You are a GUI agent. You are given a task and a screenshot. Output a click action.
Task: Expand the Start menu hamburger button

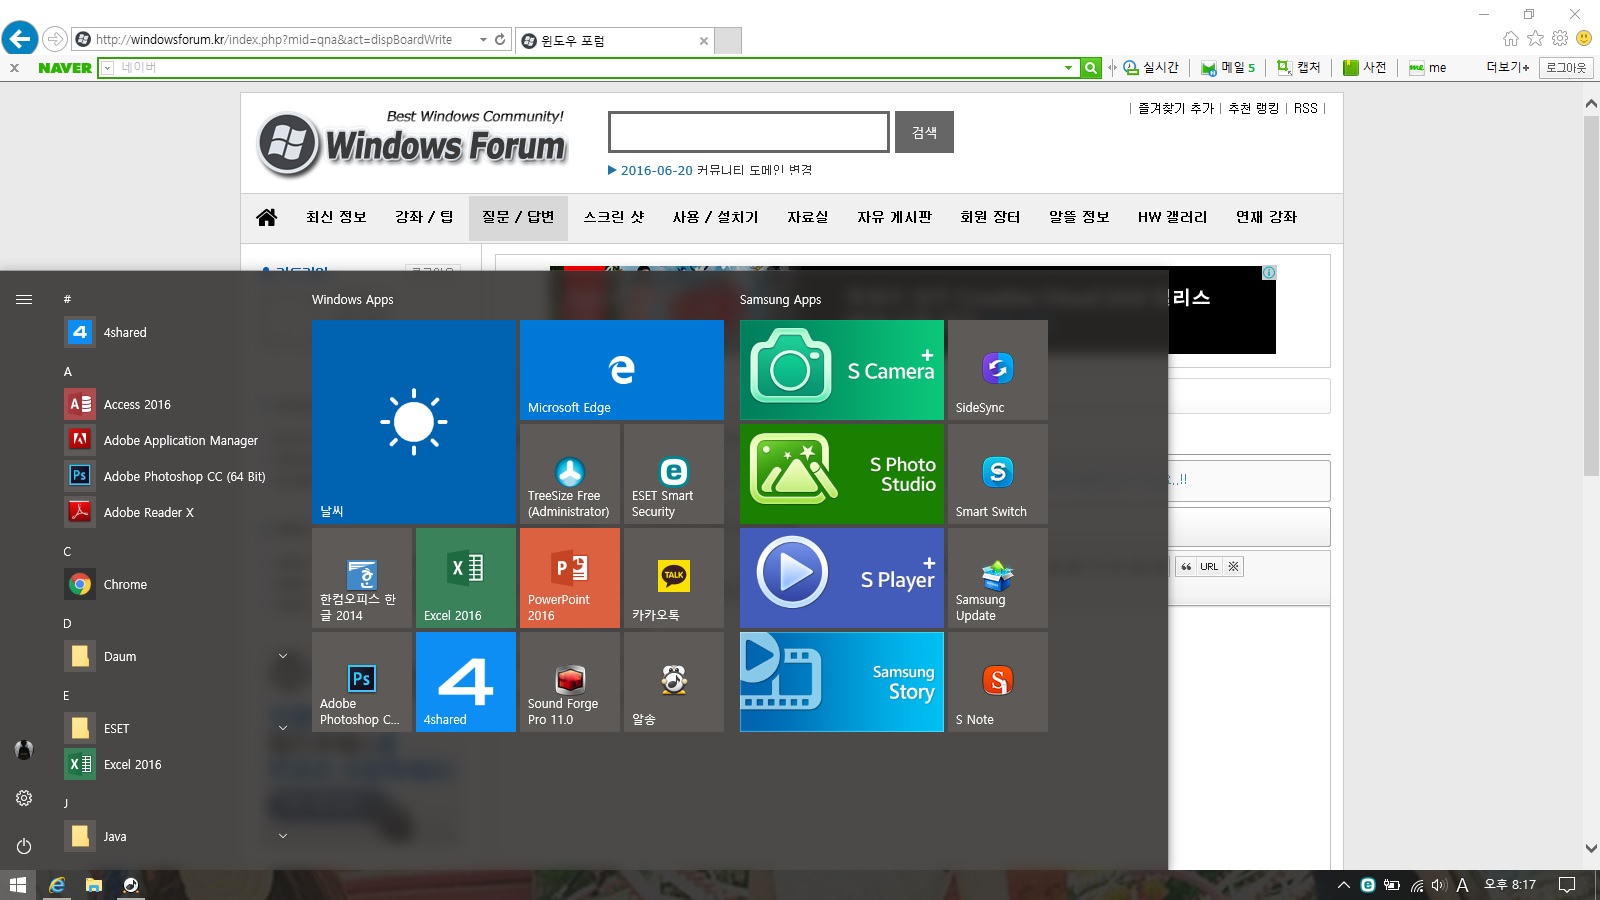(24, 299)
